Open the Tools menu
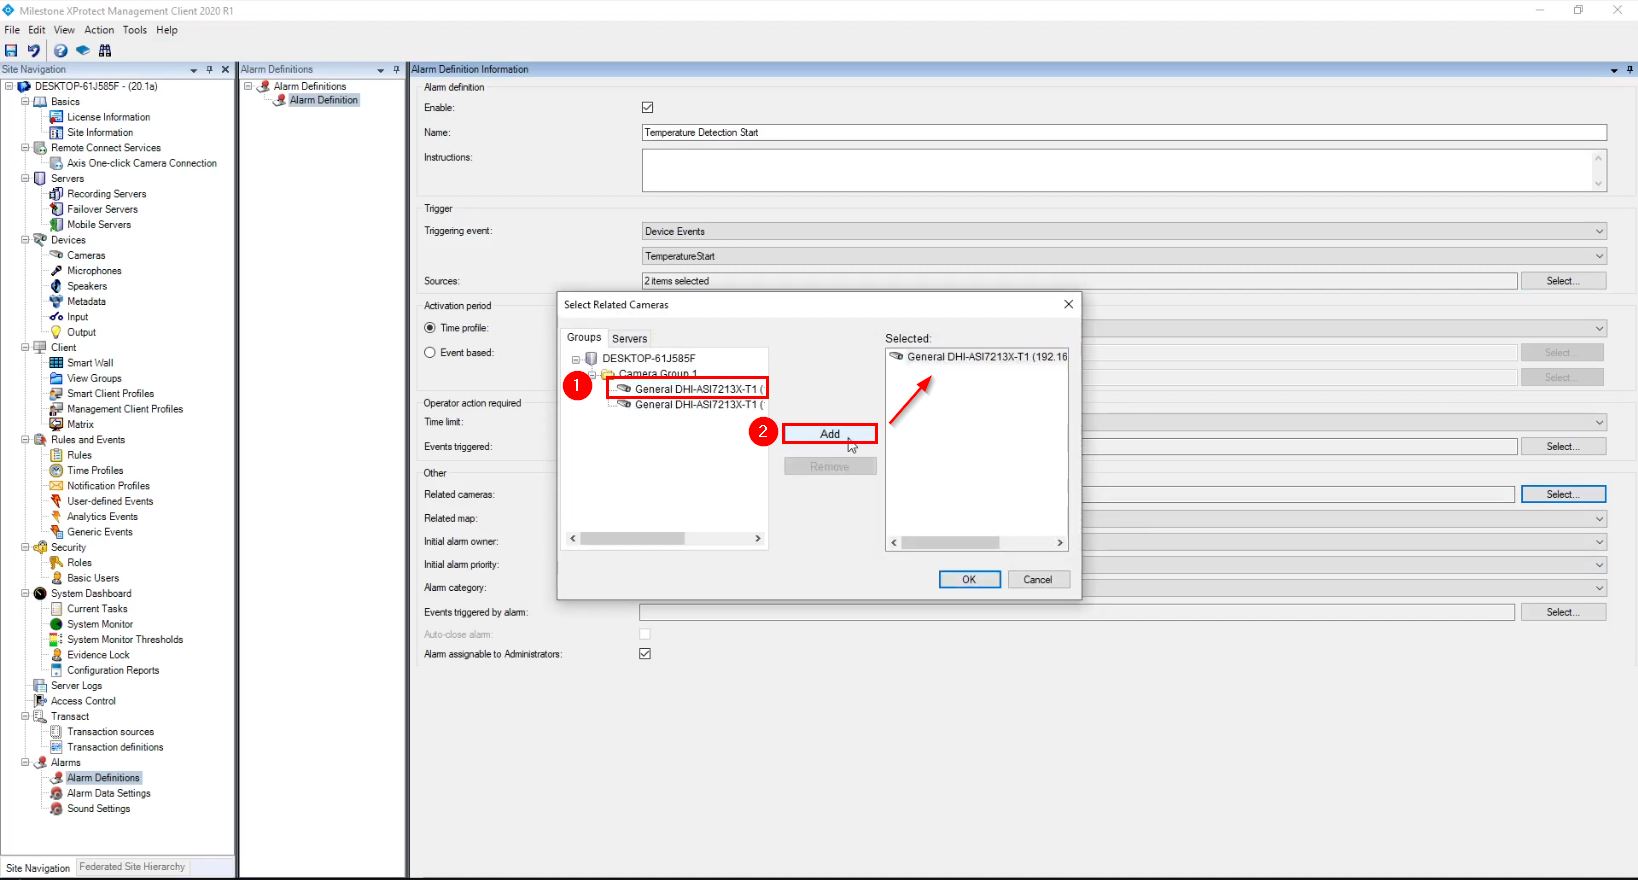The width and height of the screenshot is (1638, 880). click(x=135, y=30)
